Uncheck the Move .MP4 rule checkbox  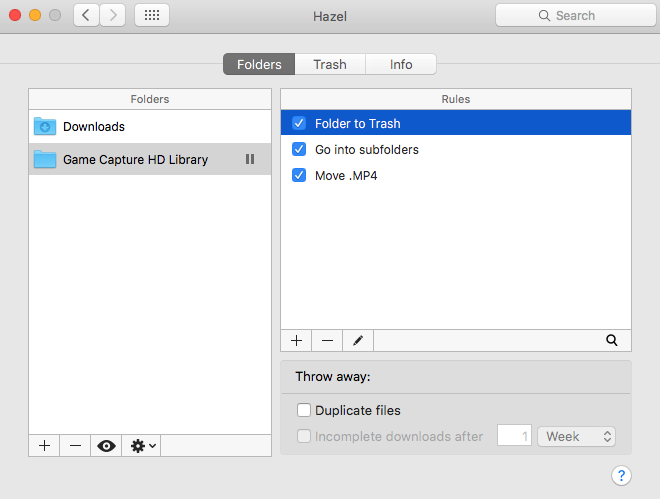[299, 175]
